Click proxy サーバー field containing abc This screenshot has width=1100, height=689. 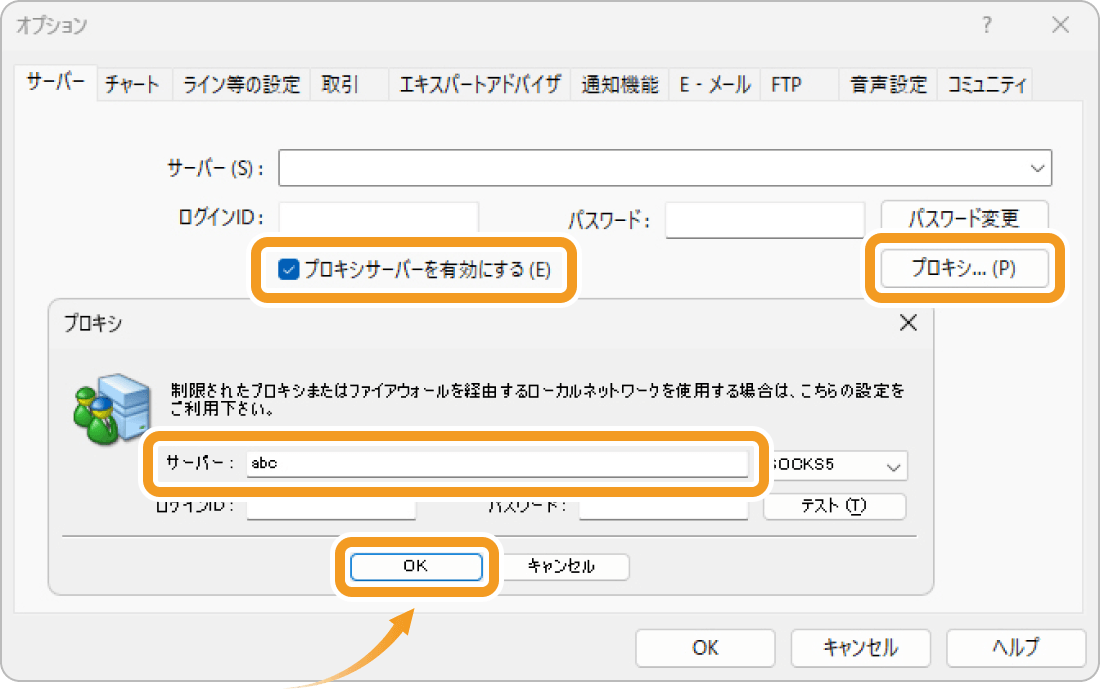pos(497,463)
